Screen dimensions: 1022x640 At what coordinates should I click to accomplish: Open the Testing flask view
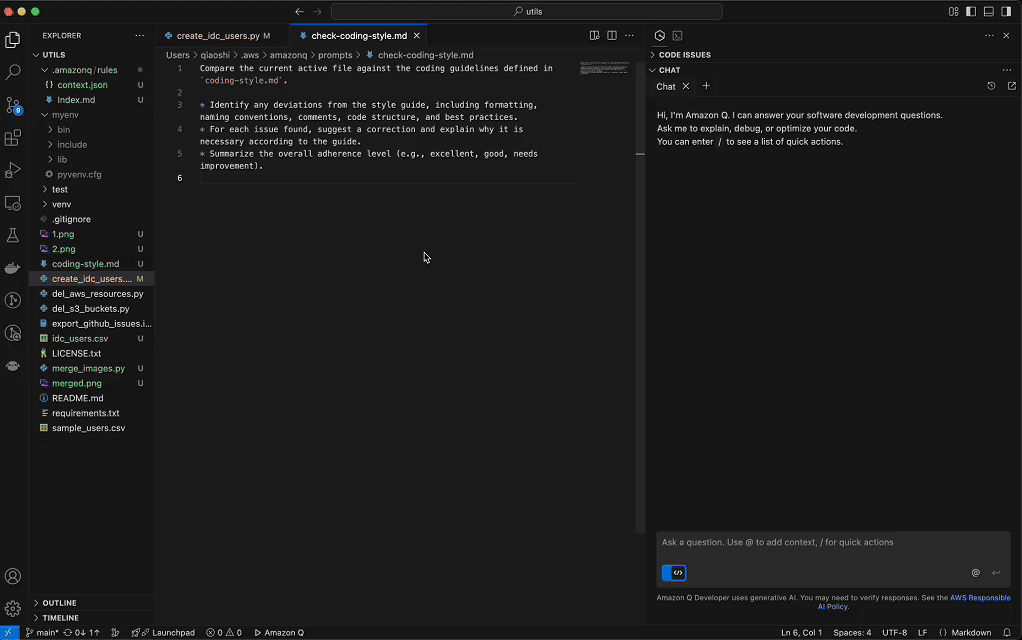12,235
